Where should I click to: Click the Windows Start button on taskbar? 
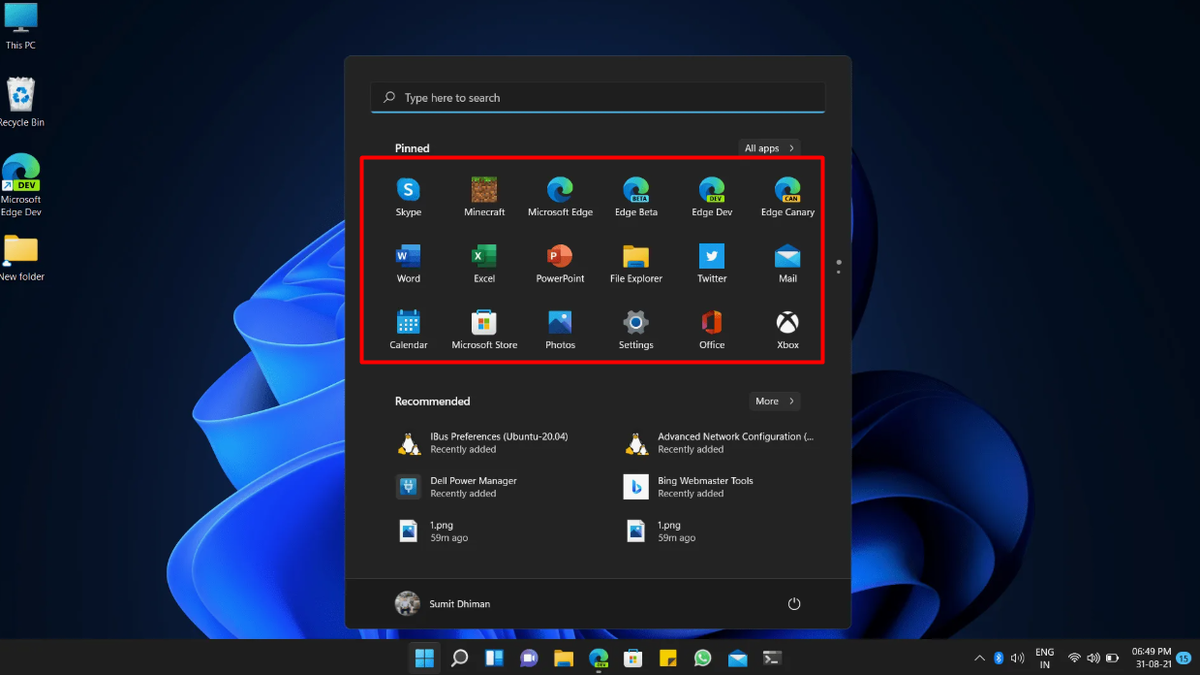click(424, 658)
